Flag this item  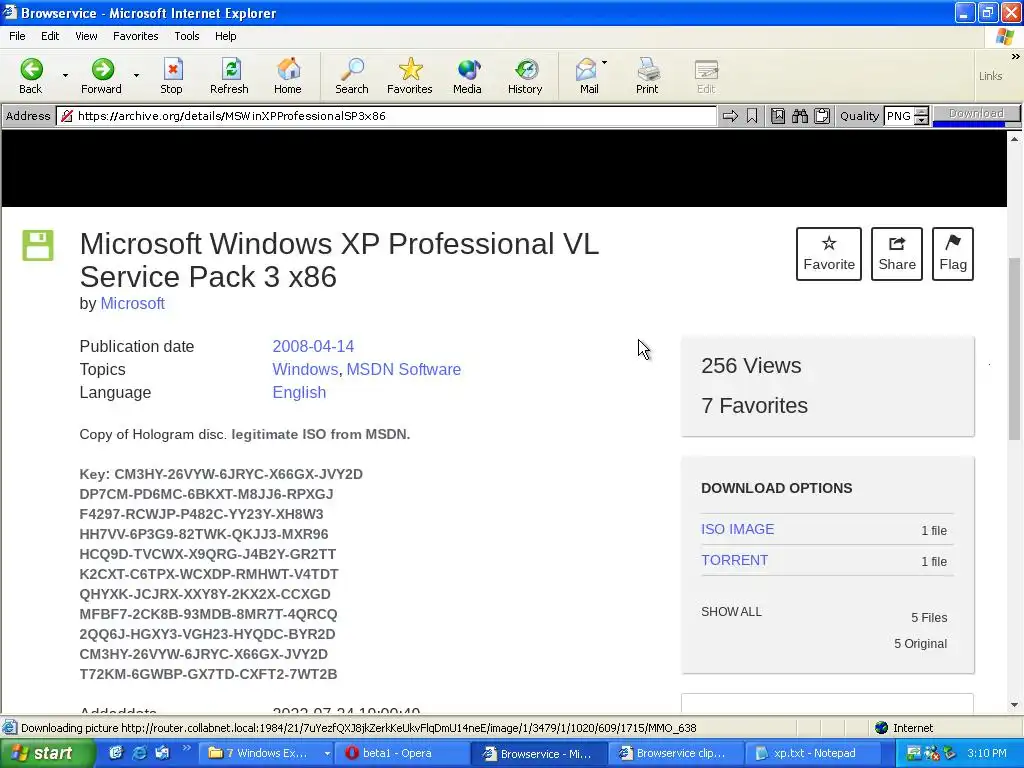pyautogui.click(x=953, y=254)
